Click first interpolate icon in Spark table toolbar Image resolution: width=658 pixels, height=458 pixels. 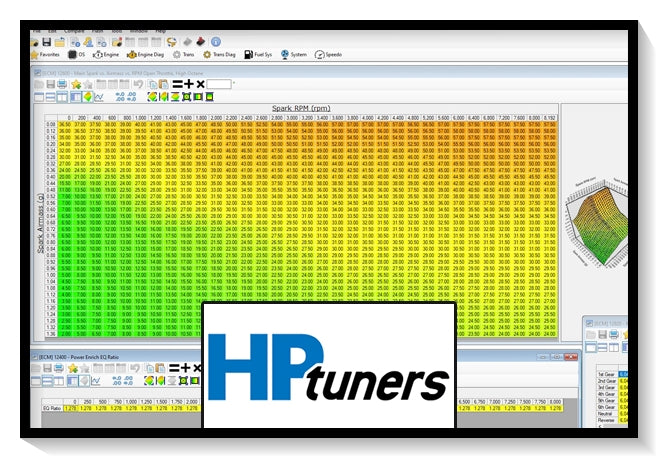[152, 97]
